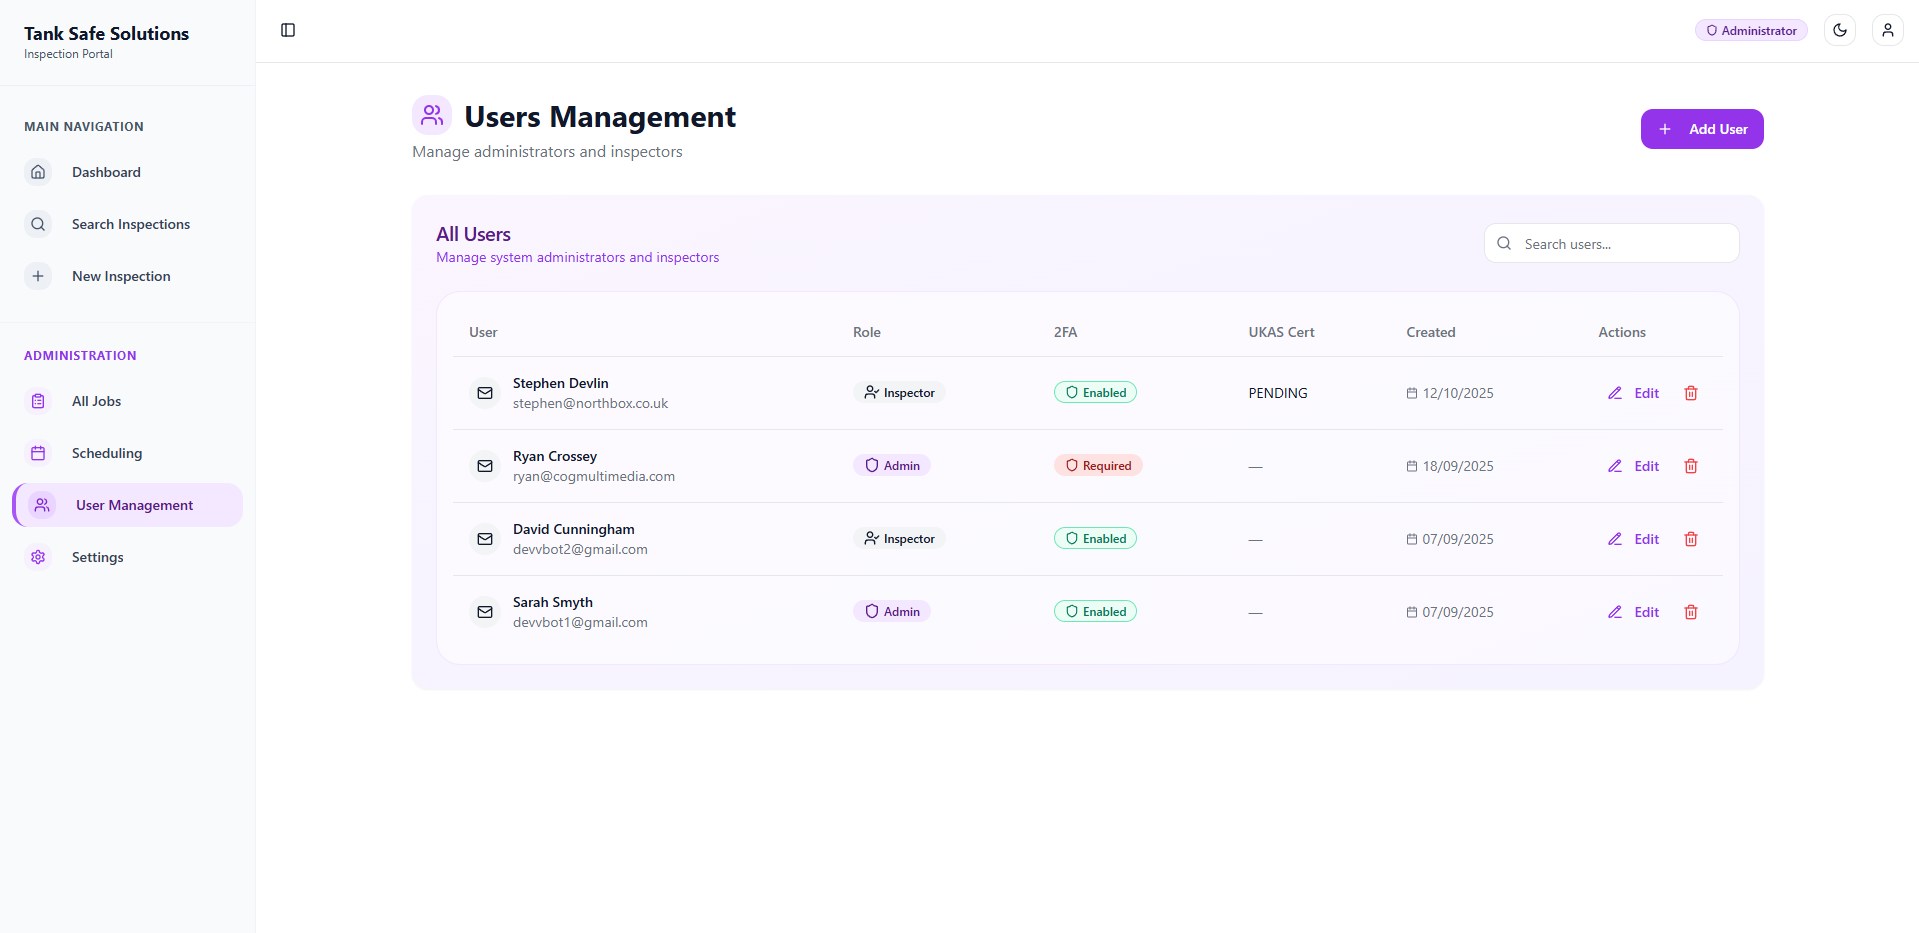Switch theme using the moon icon

click(1839, 30)
